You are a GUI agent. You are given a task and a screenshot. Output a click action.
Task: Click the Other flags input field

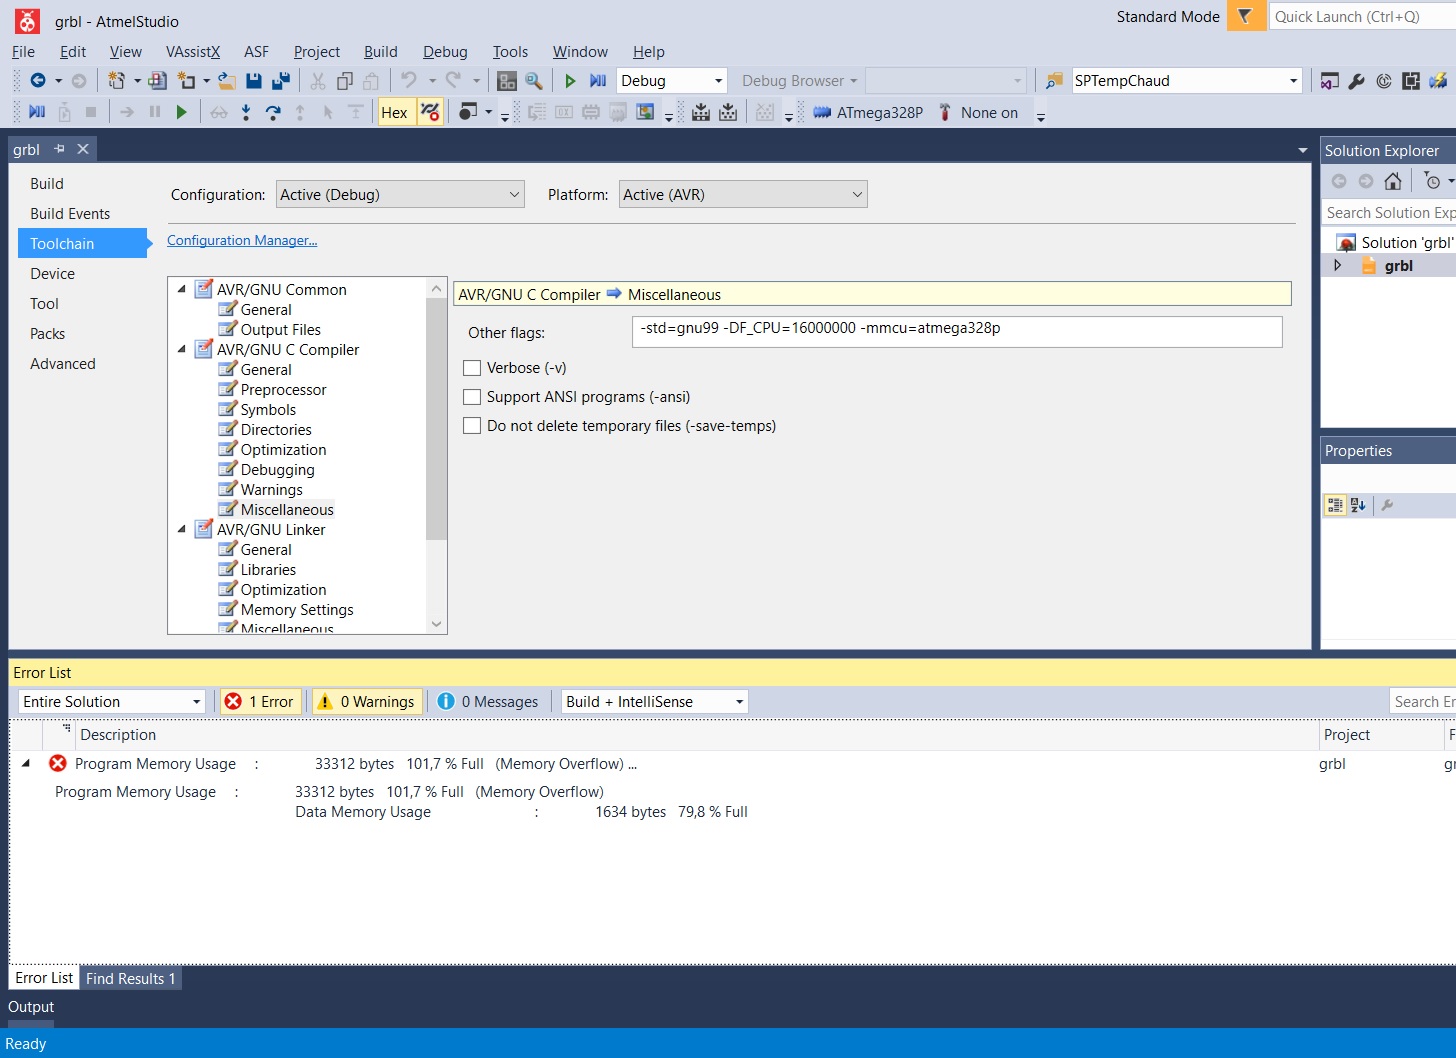point(955,331)
